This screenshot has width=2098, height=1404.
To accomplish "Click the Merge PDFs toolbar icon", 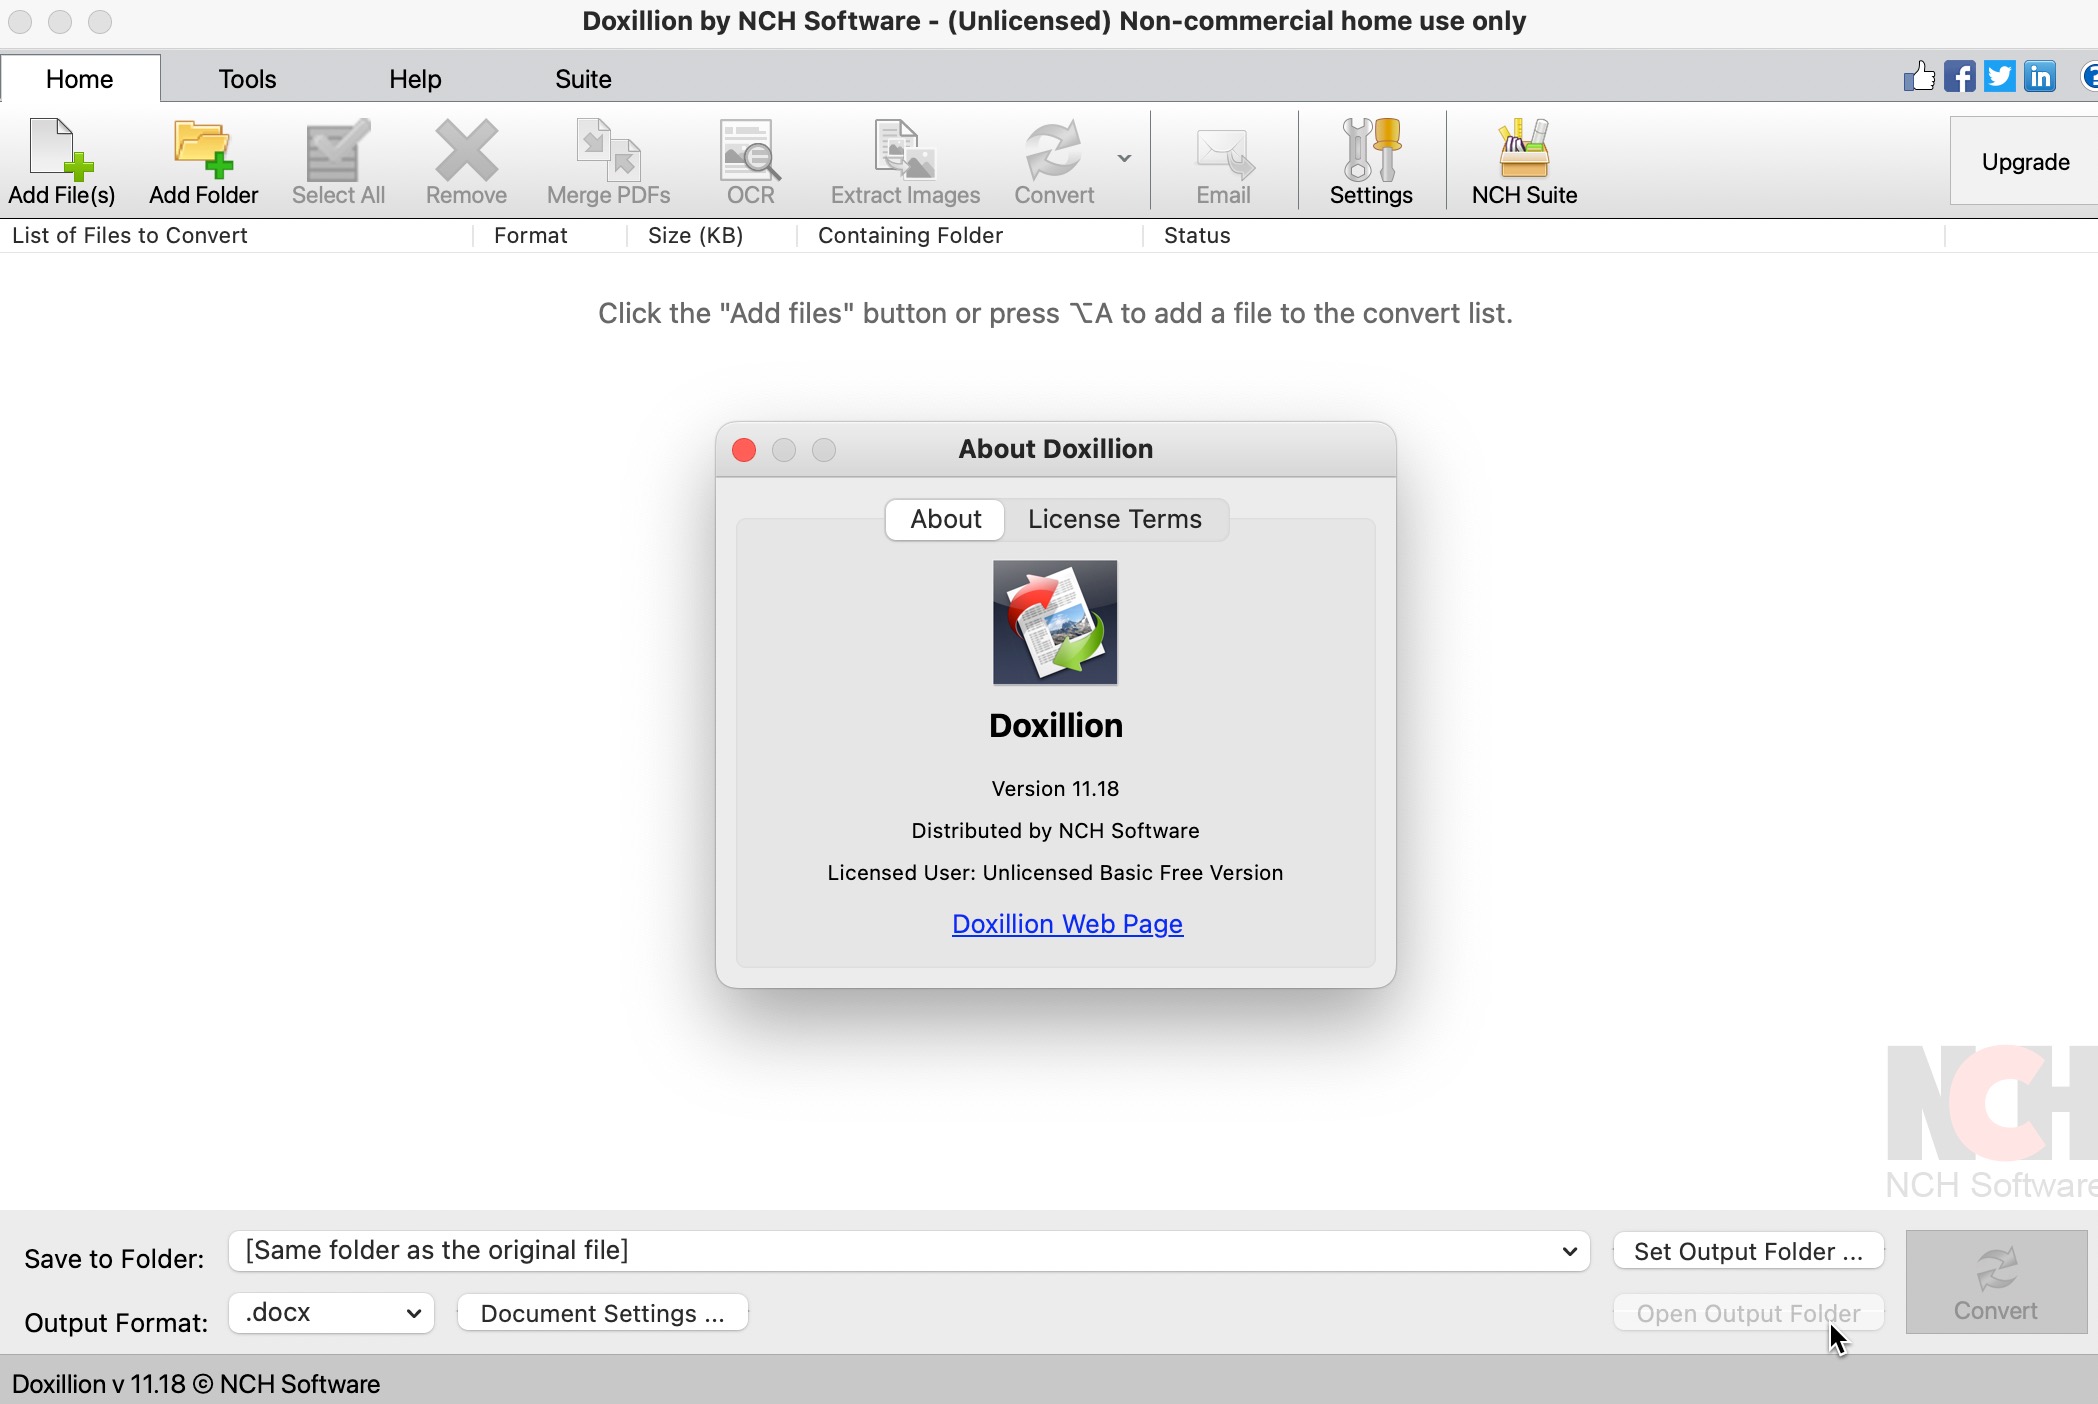I will tap(608, 162).
